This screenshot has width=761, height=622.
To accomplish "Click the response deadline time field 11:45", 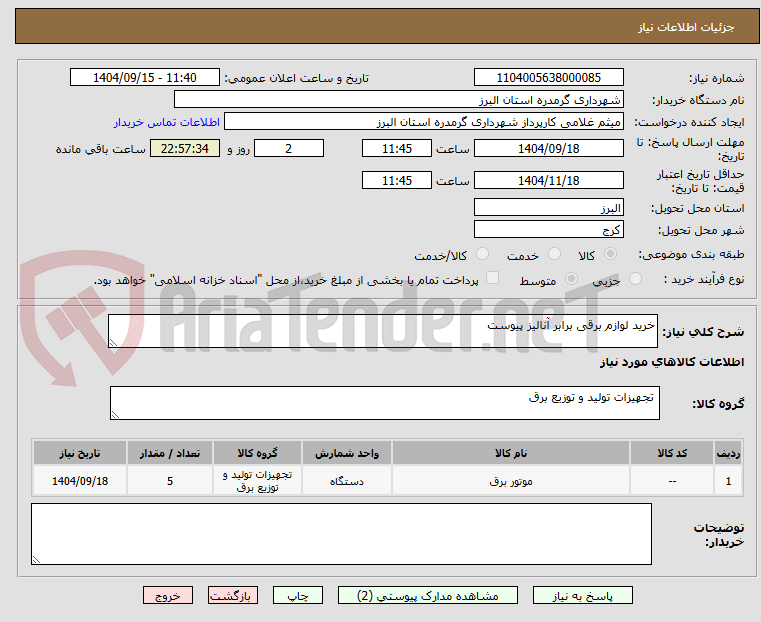I will point(397,148).
